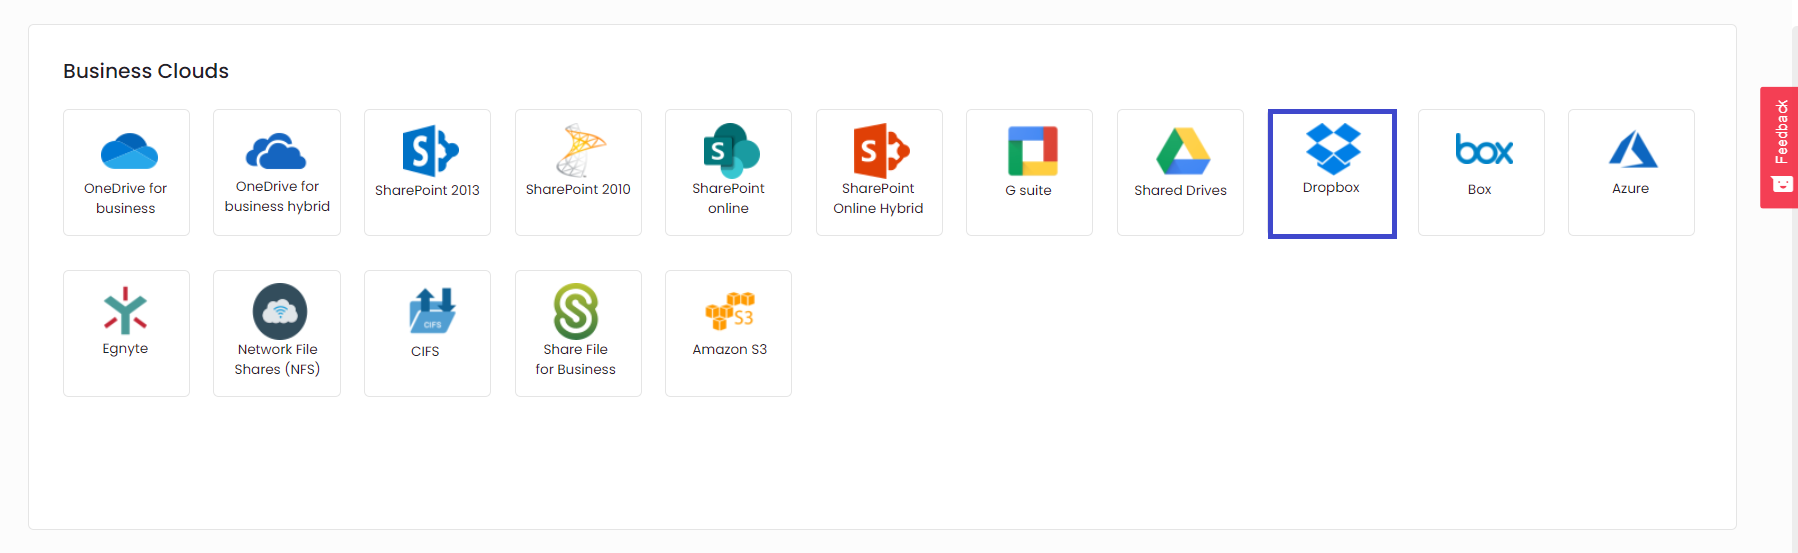Click the "SharePoint 2013" label

coord(427,190)
